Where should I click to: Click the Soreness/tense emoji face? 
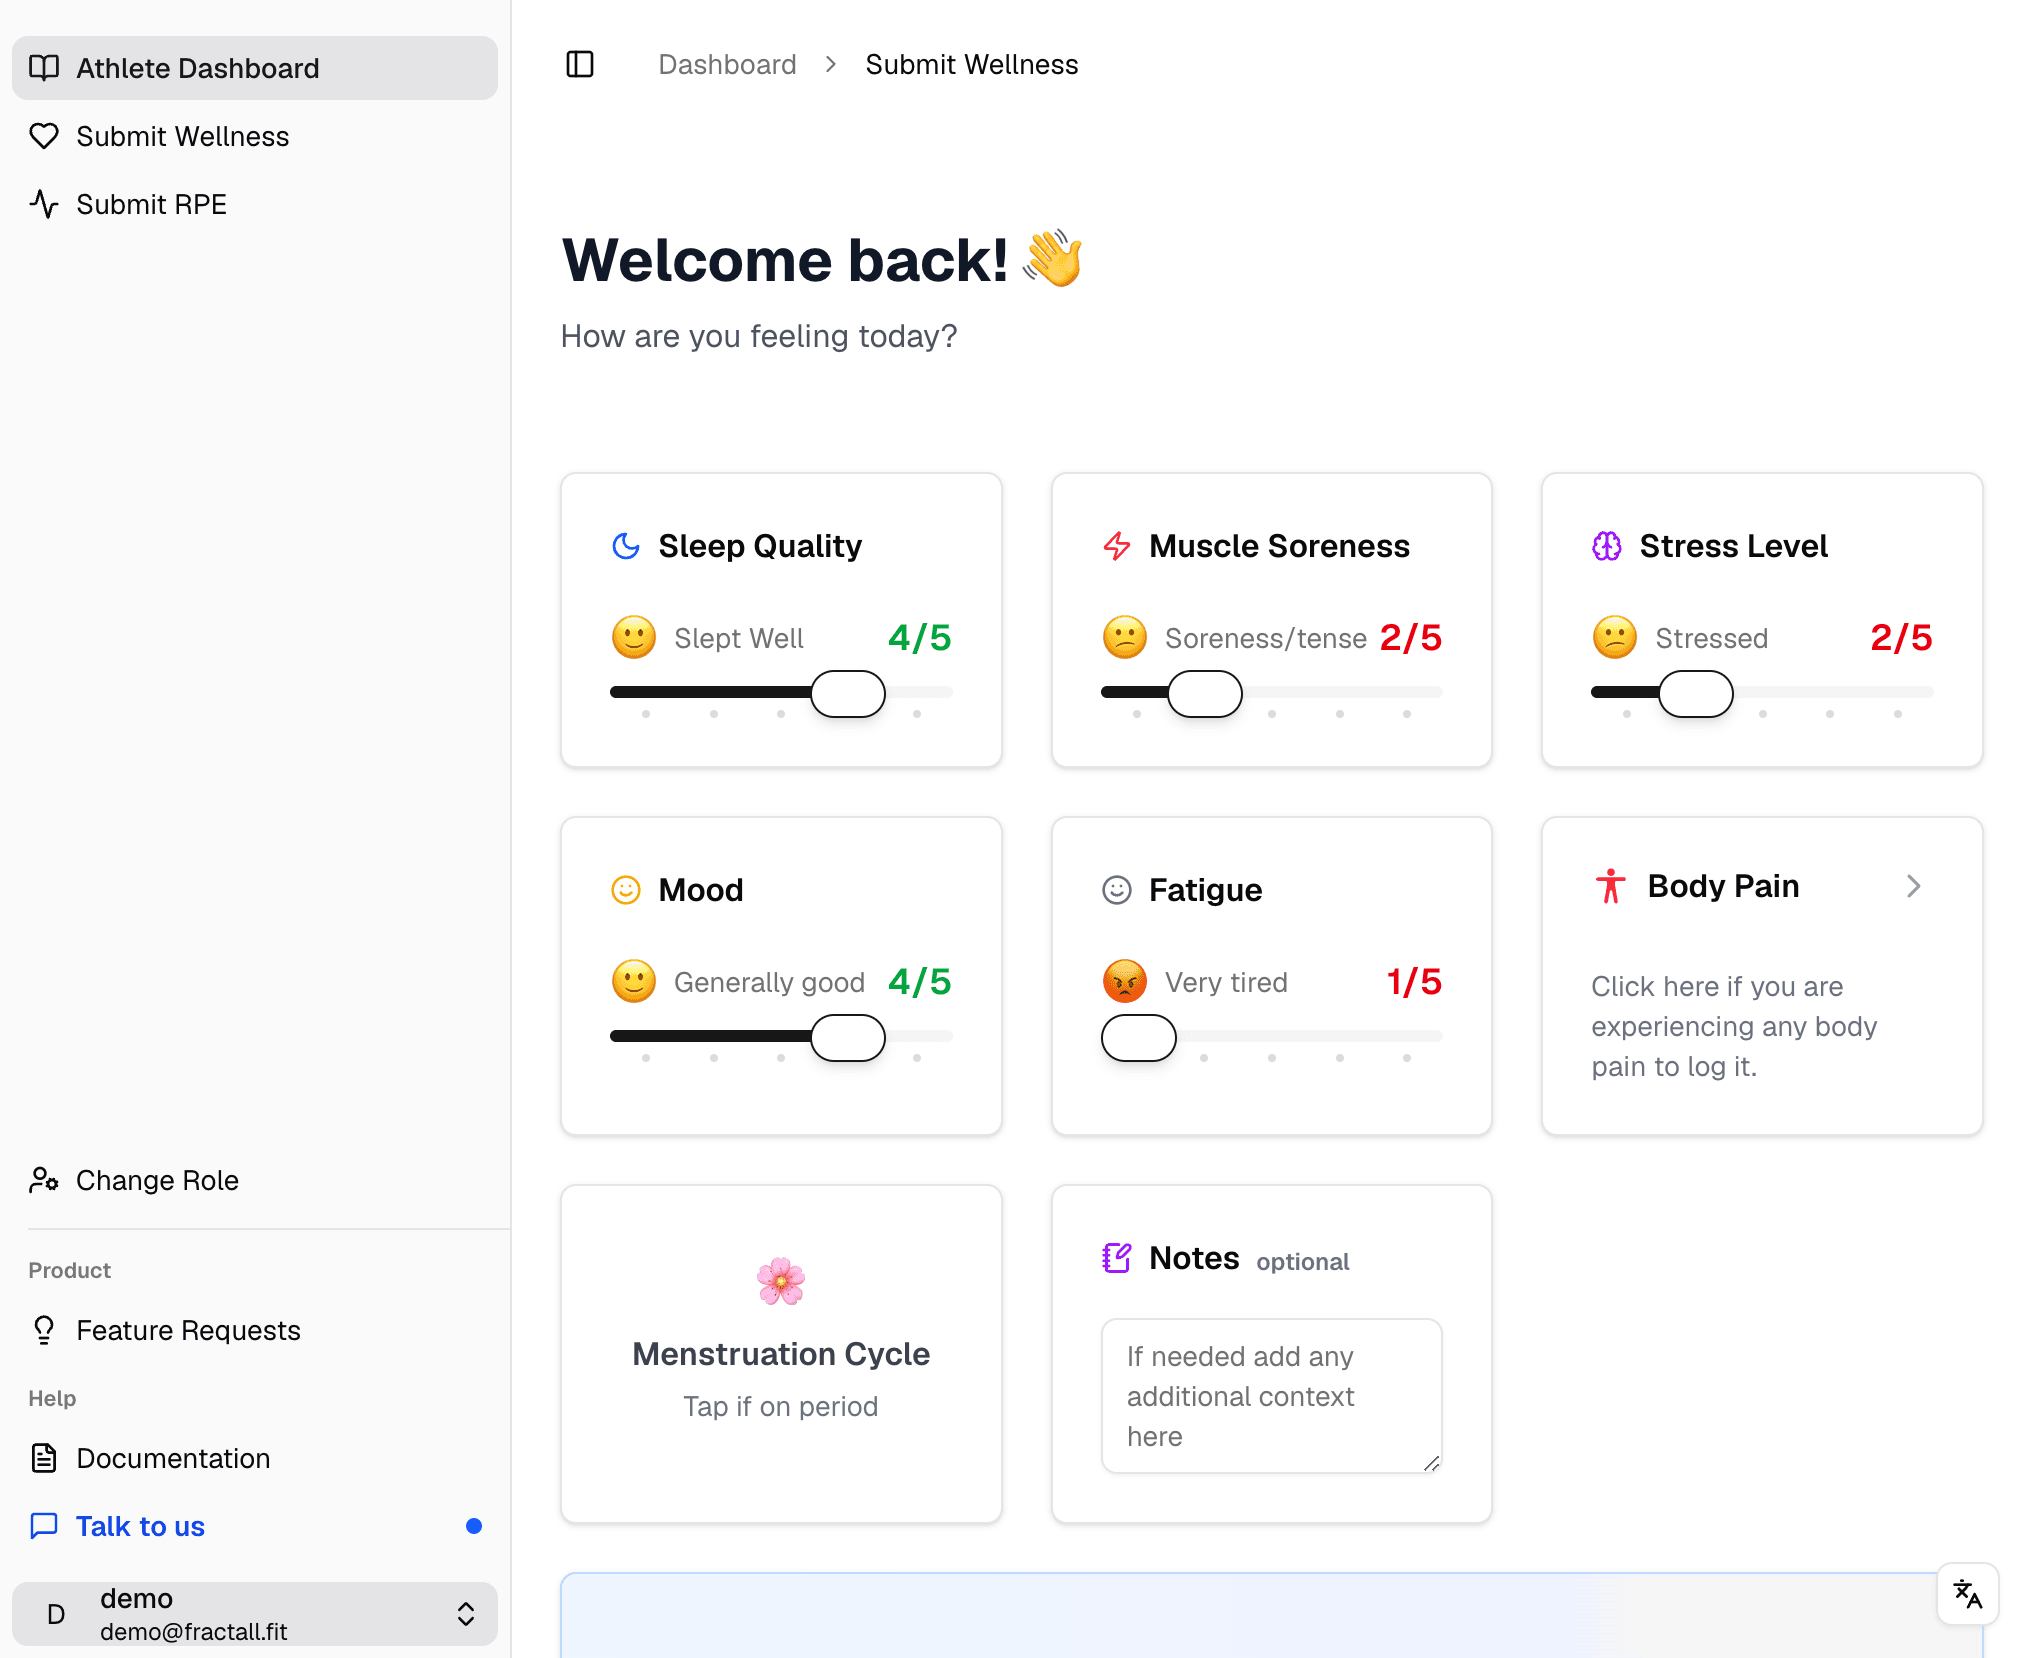pyautogui.click(x=1125, y=637)
